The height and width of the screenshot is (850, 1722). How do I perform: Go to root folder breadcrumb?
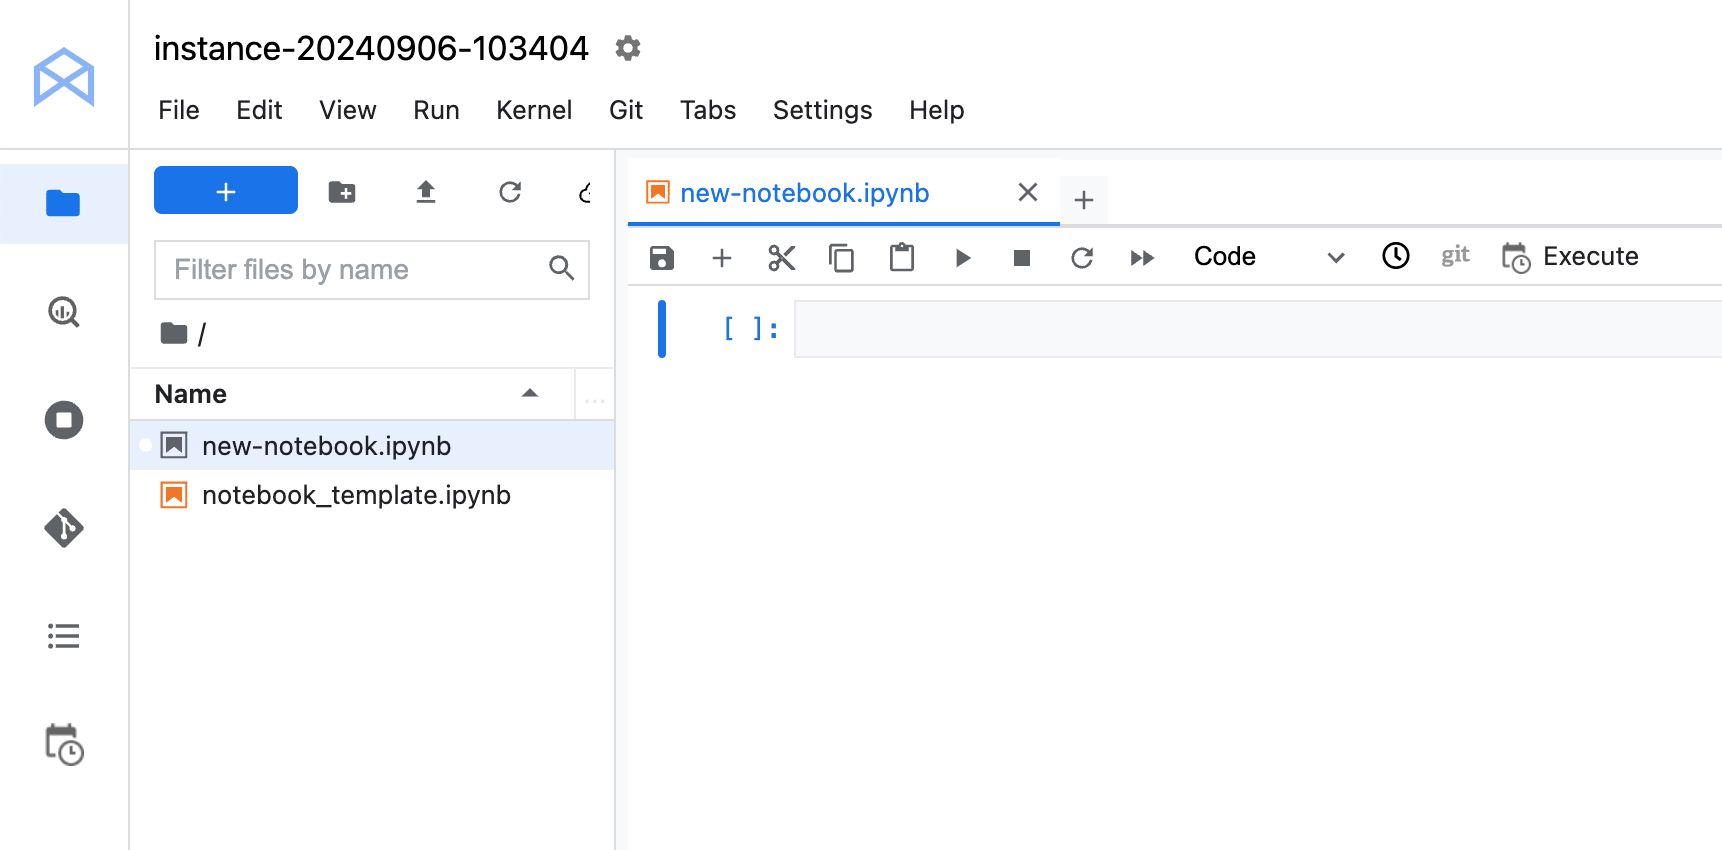point(175,333)
